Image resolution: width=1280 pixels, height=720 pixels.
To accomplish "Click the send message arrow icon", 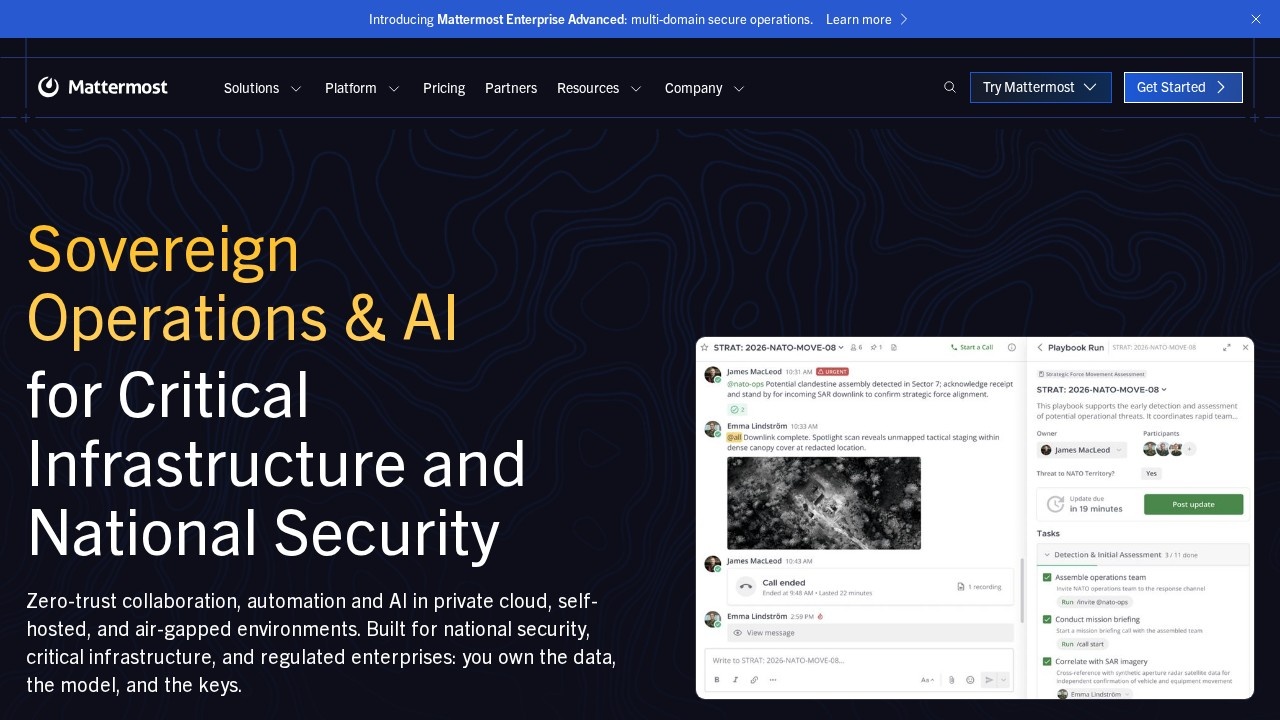I will tap(990, 680).
